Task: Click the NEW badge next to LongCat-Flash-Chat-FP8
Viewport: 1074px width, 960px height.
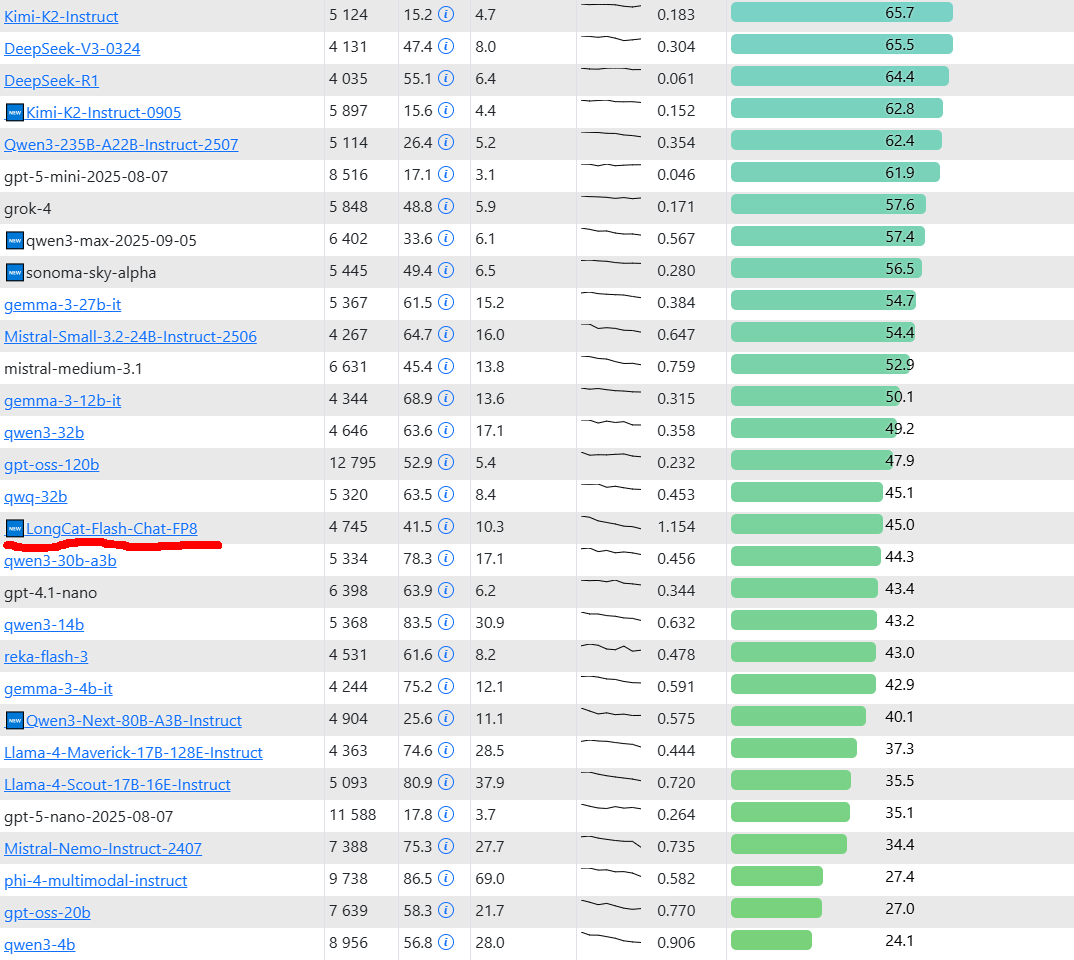Action: click(x=14, y=529)
